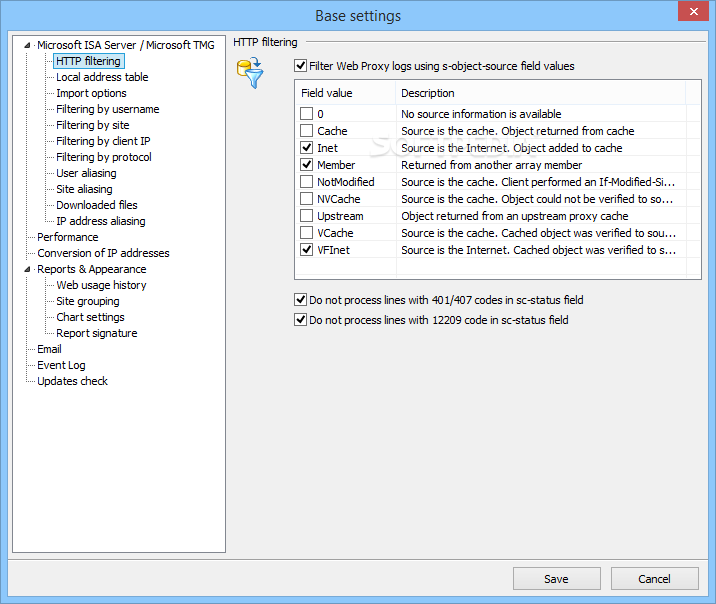
Task: Check the field value 0 checkbox
Action: (306, 113)
